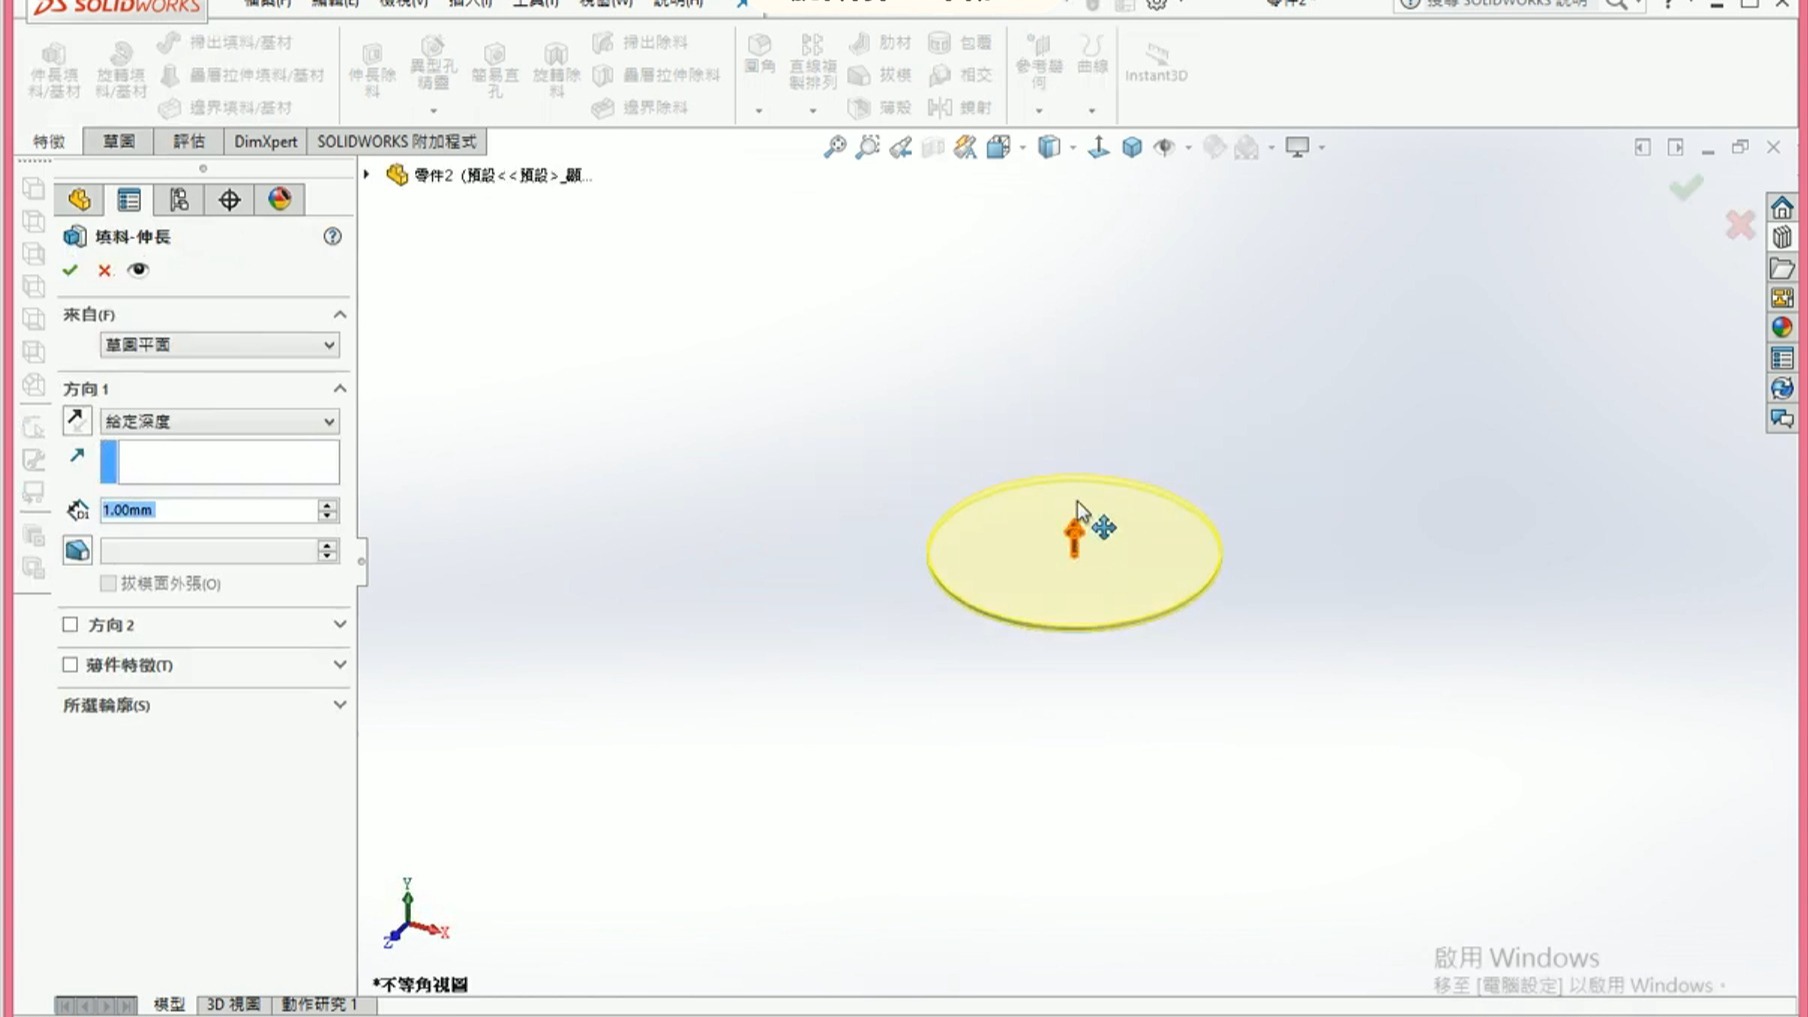The image size is (1808, 1017).
Task: Cancel the extrude with the red X
Action: click(104, 270)
